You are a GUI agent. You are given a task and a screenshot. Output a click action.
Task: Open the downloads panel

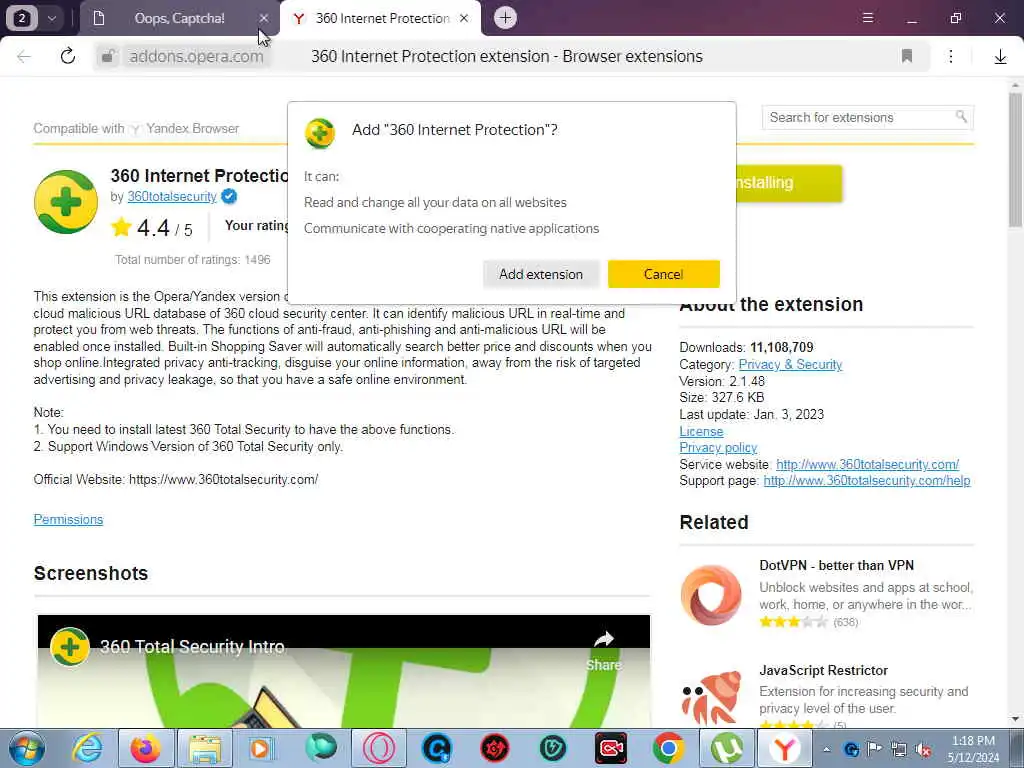1000,57
